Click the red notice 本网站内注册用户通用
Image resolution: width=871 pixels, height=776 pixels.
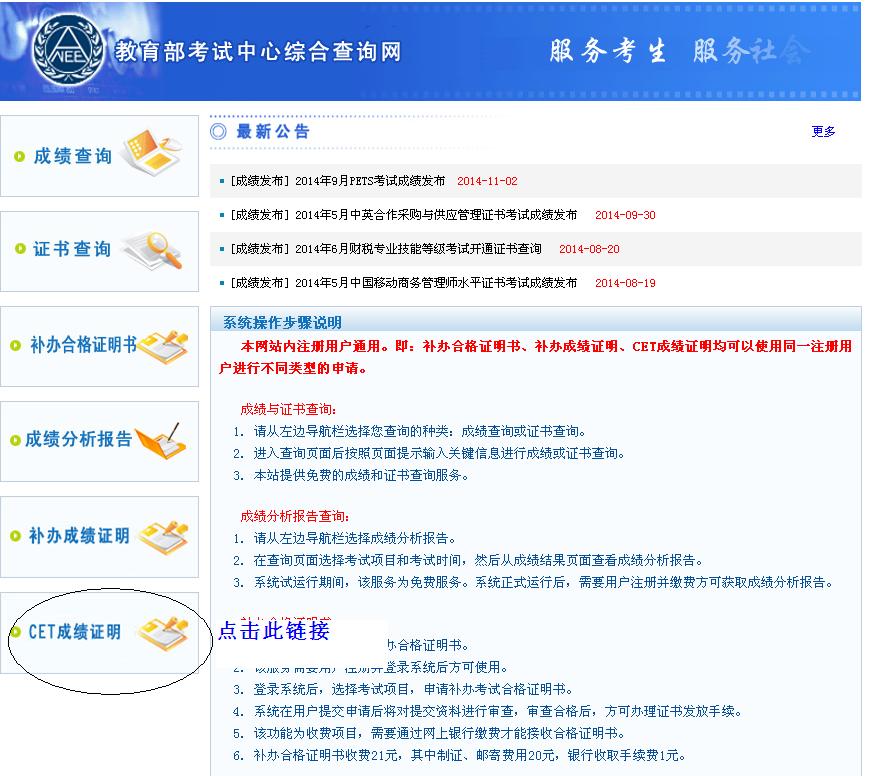(535, 357)
